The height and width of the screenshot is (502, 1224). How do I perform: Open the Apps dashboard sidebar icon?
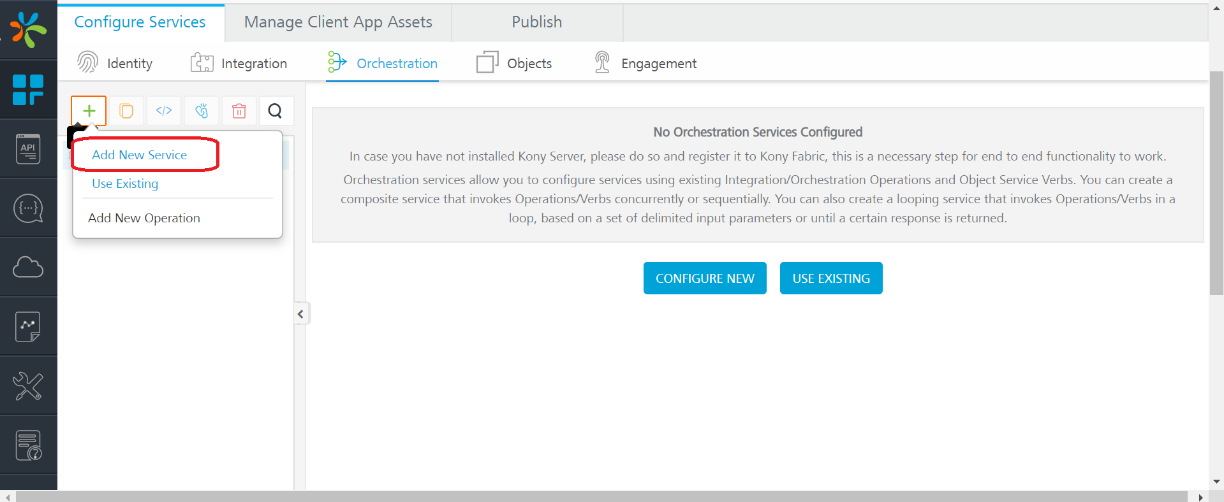pyautogui.click(x=28, y=89)
